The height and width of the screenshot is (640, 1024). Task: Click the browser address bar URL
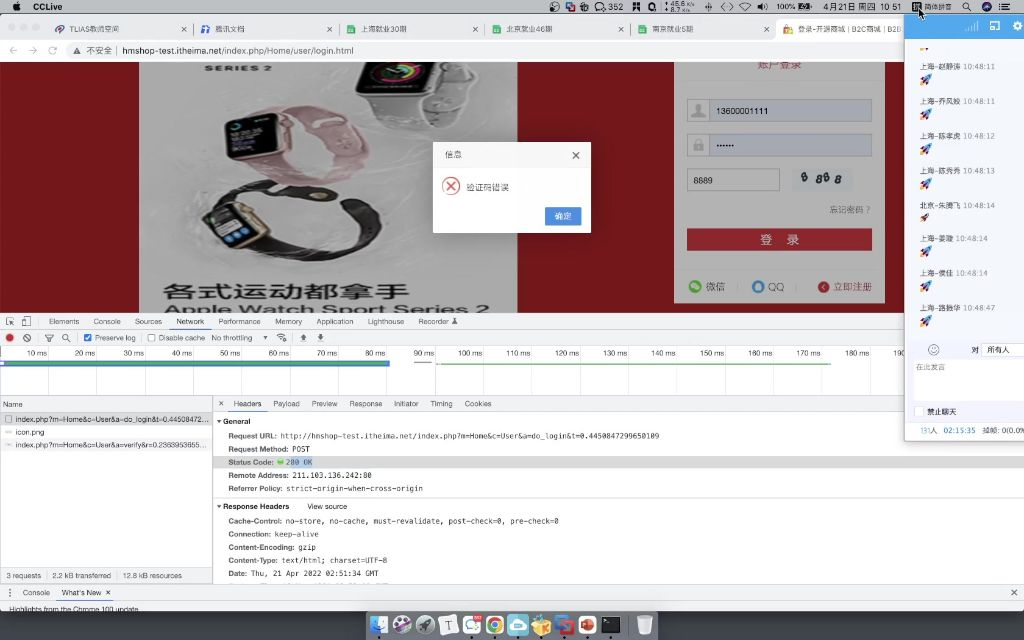click(238, 50)
